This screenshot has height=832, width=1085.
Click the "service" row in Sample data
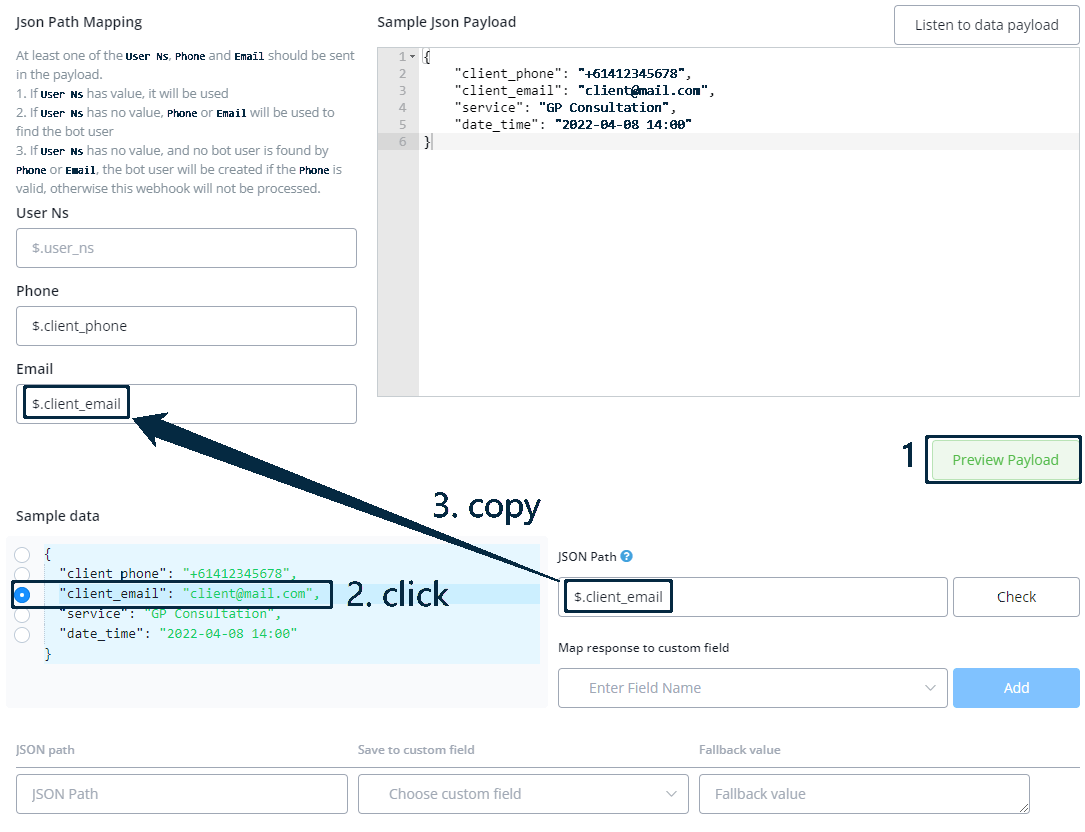click(170, 614)
